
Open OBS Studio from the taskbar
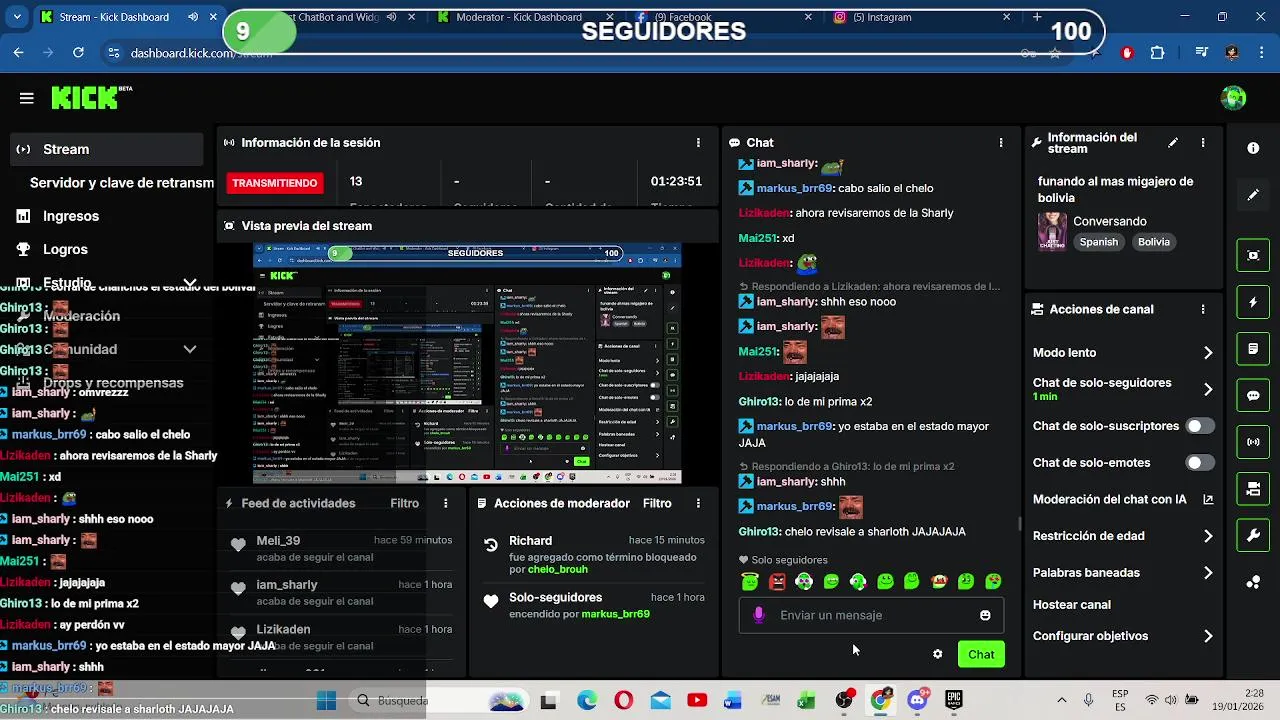click(x=844, y=701)
